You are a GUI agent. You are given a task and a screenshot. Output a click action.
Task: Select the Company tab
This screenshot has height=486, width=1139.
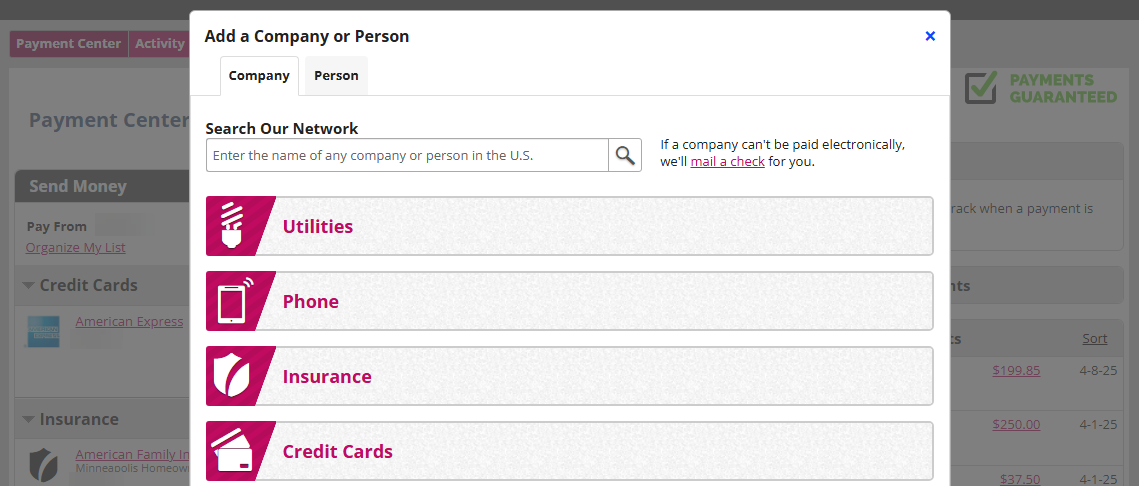tap(259, 76)
